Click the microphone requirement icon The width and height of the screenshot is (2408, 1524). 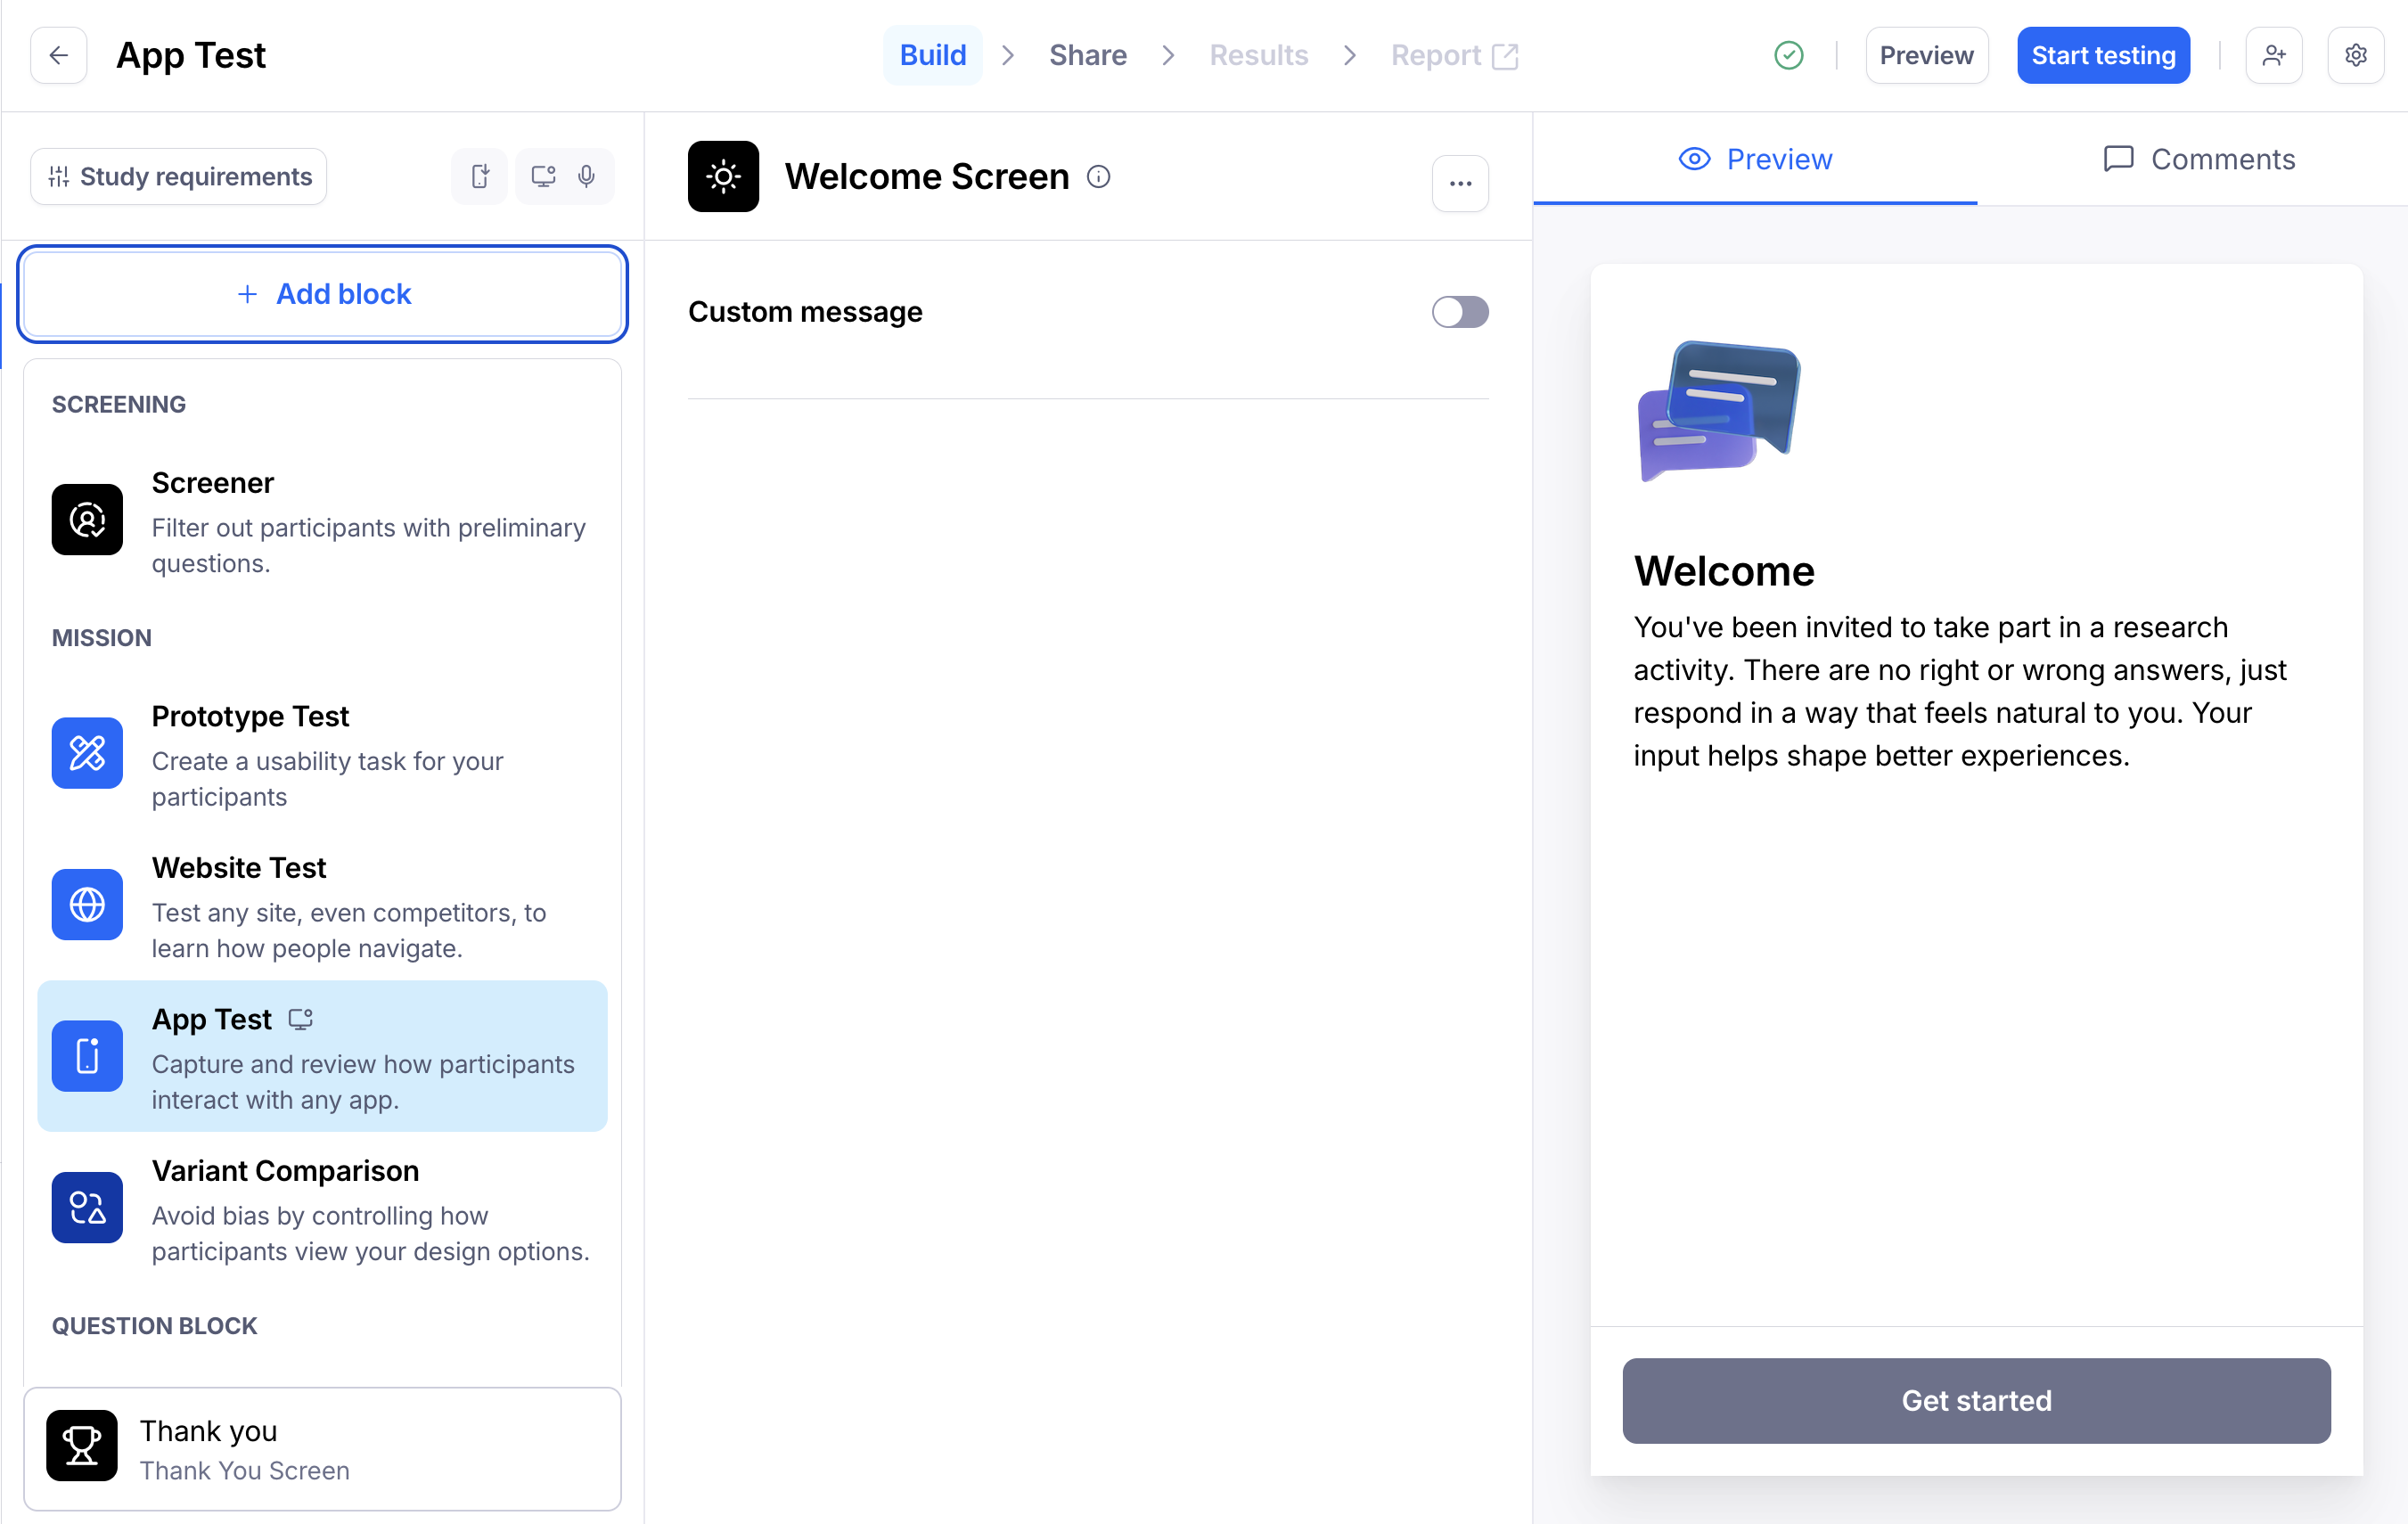[x=587, y=177]
